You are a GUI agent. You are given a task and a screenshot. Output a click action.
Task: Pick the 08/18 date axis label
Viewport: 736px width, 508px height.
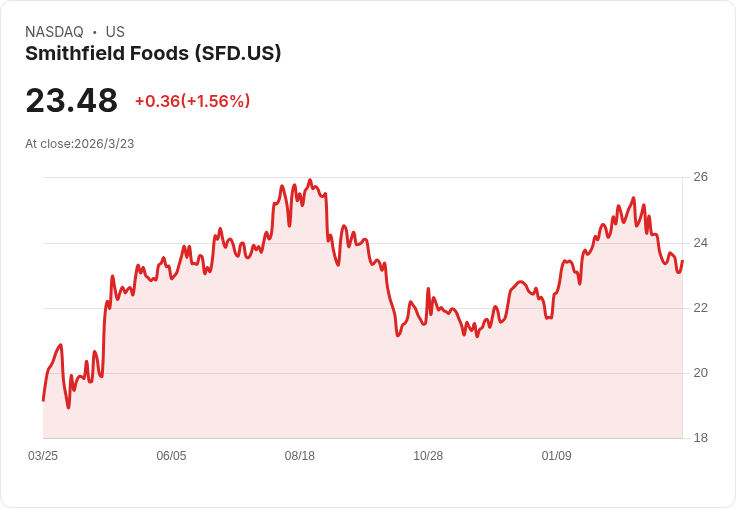(300, 456)
